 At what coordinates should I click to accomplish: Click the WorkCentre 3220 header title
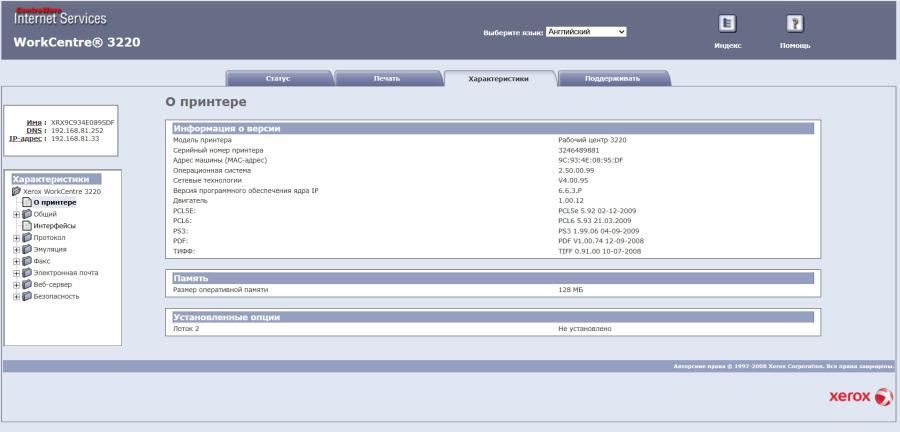pos(77,42)
